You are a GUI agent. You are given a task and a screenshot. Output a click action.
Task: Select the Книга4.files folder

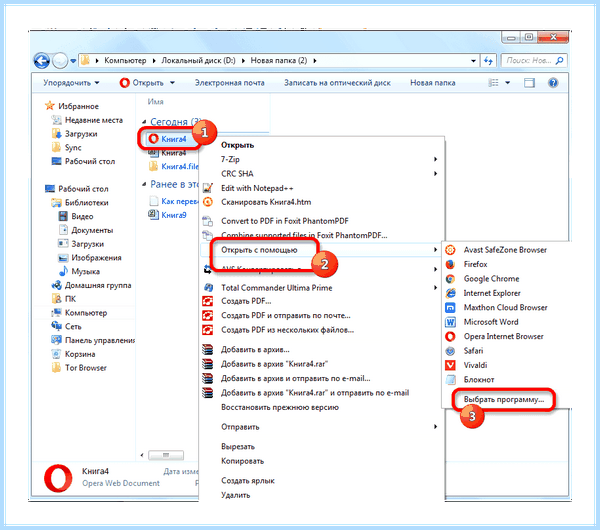click(174, 166)
